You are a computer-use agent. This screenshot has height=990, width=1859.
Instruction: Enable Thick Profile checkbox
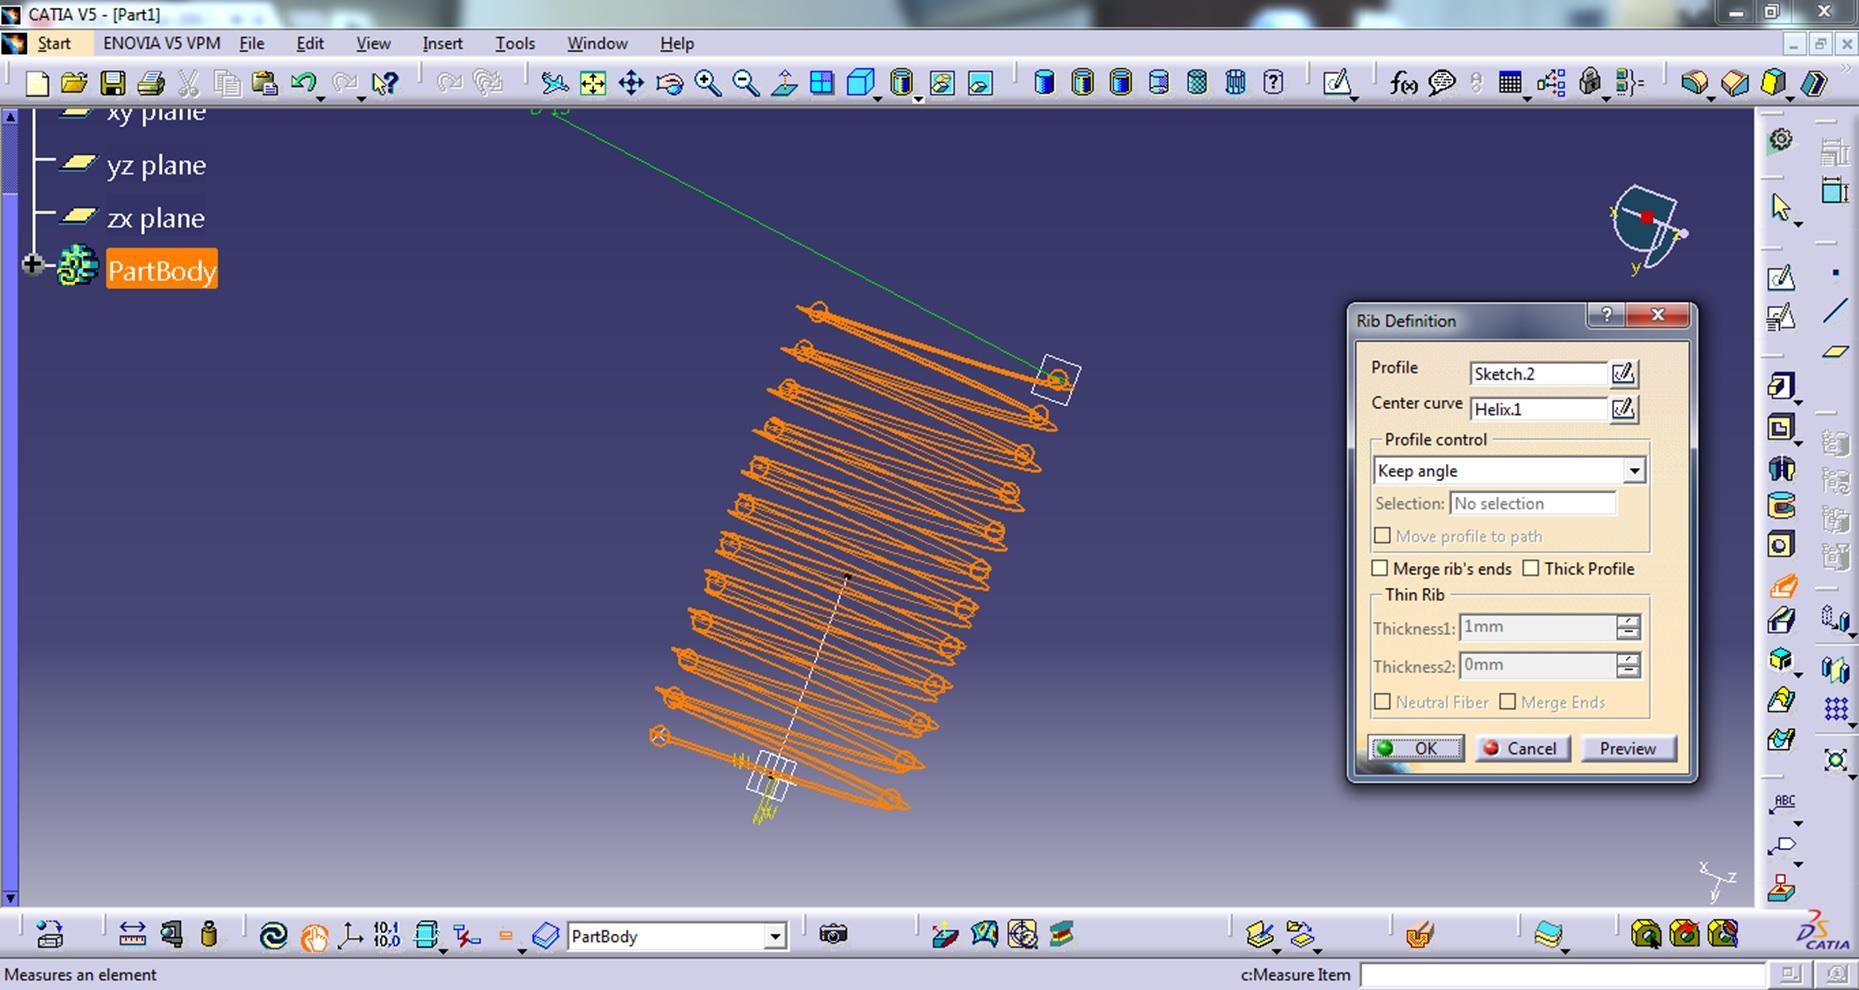coord(1530,568)
